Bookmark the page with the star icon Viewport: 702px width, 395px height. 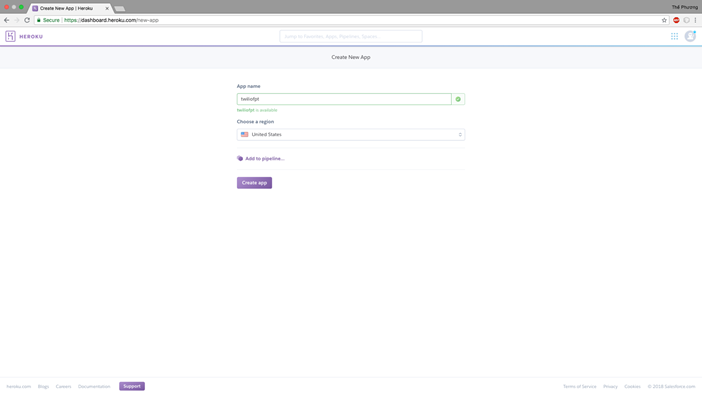click(664, 20)
